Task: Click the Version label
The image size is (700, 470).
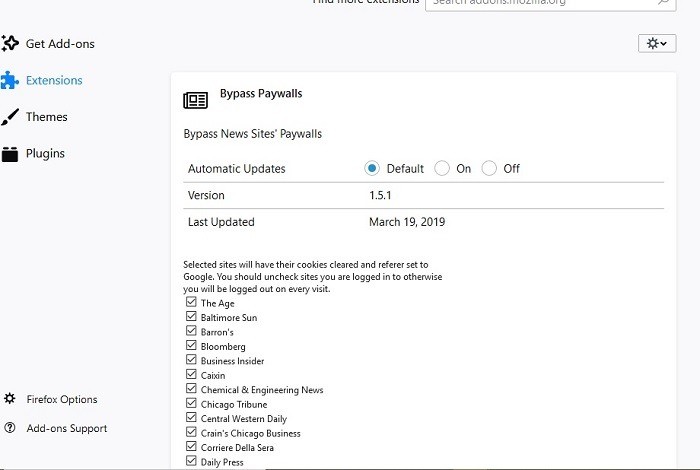Action: click(206, 195)
